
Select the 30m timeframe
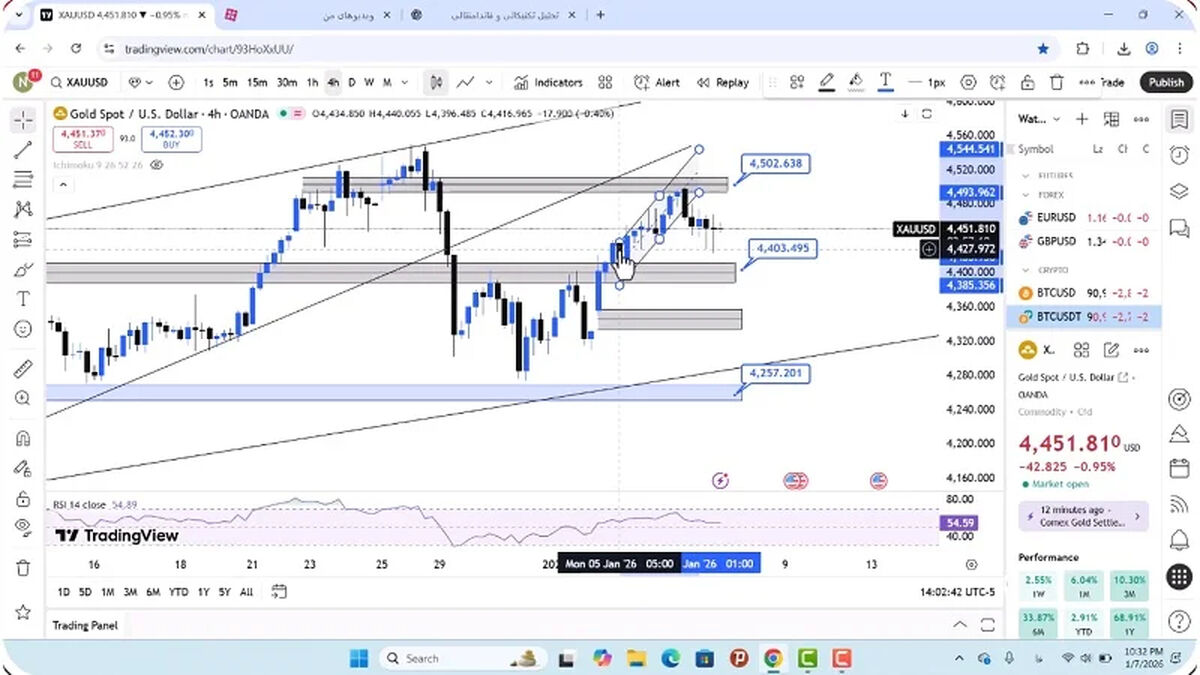point(286,83)
